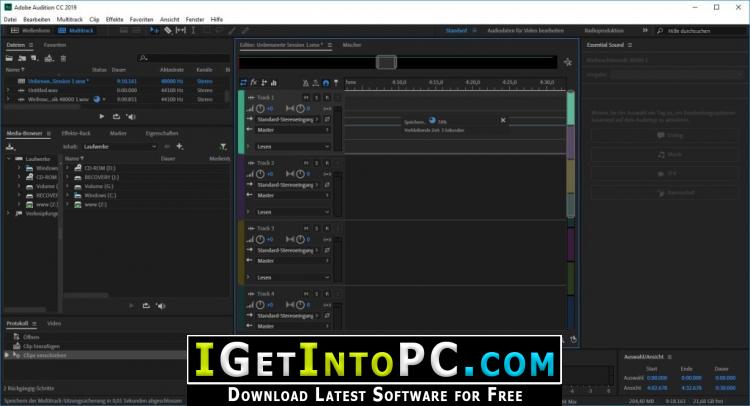Open the Ansicht menu
This screenshot has width=750, height=406.
[170, 20]
